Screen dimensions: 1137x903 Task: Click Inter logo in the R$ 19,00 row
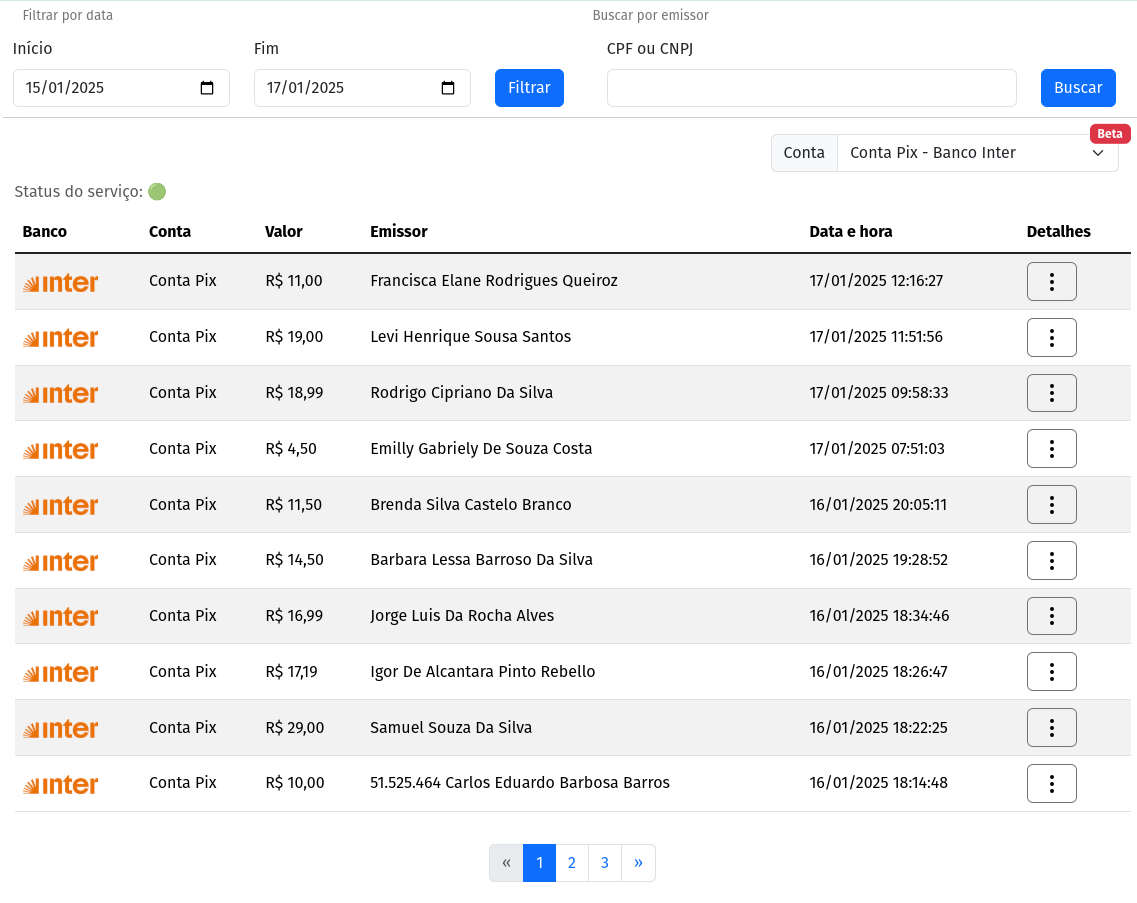point(60,338)
